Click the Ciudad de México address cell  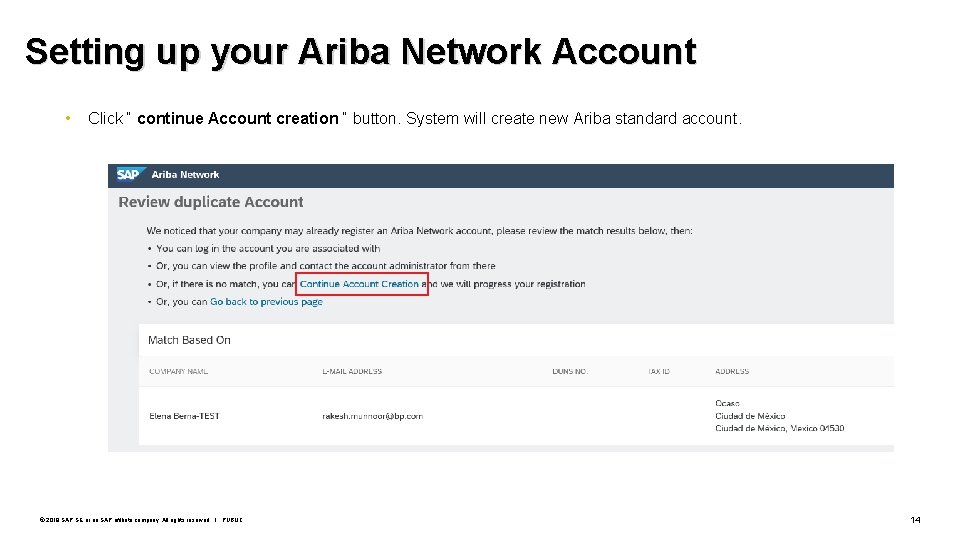[x=750, y=416]
